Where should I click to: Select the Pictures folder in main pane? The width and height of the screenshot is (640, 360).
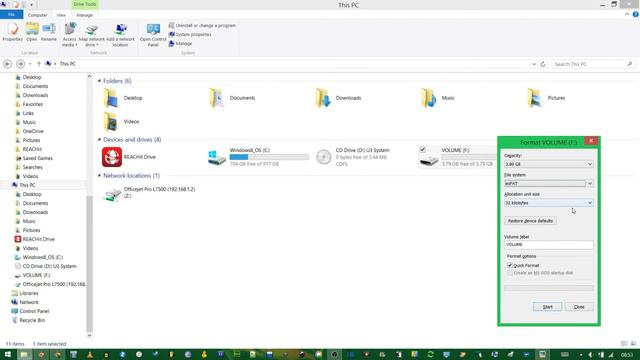pyautogui.click(x=546, y=98)
